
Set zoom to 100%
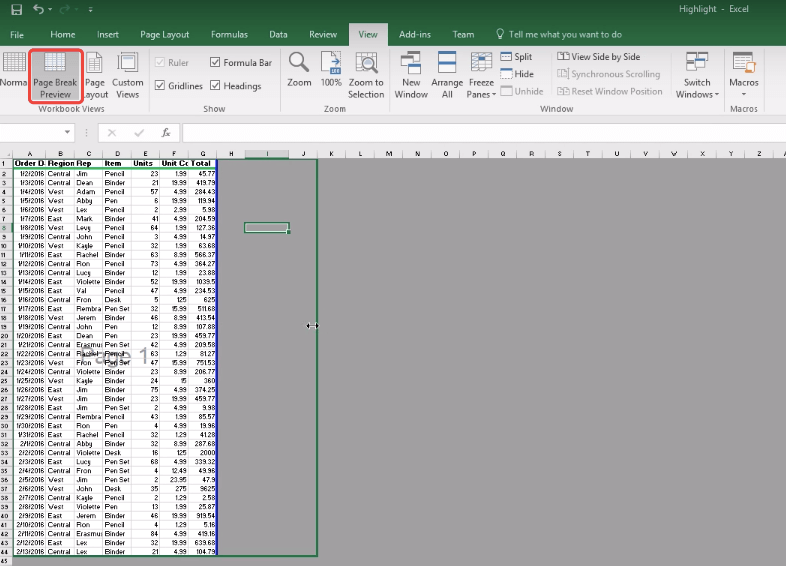click(x=331, y=72)
